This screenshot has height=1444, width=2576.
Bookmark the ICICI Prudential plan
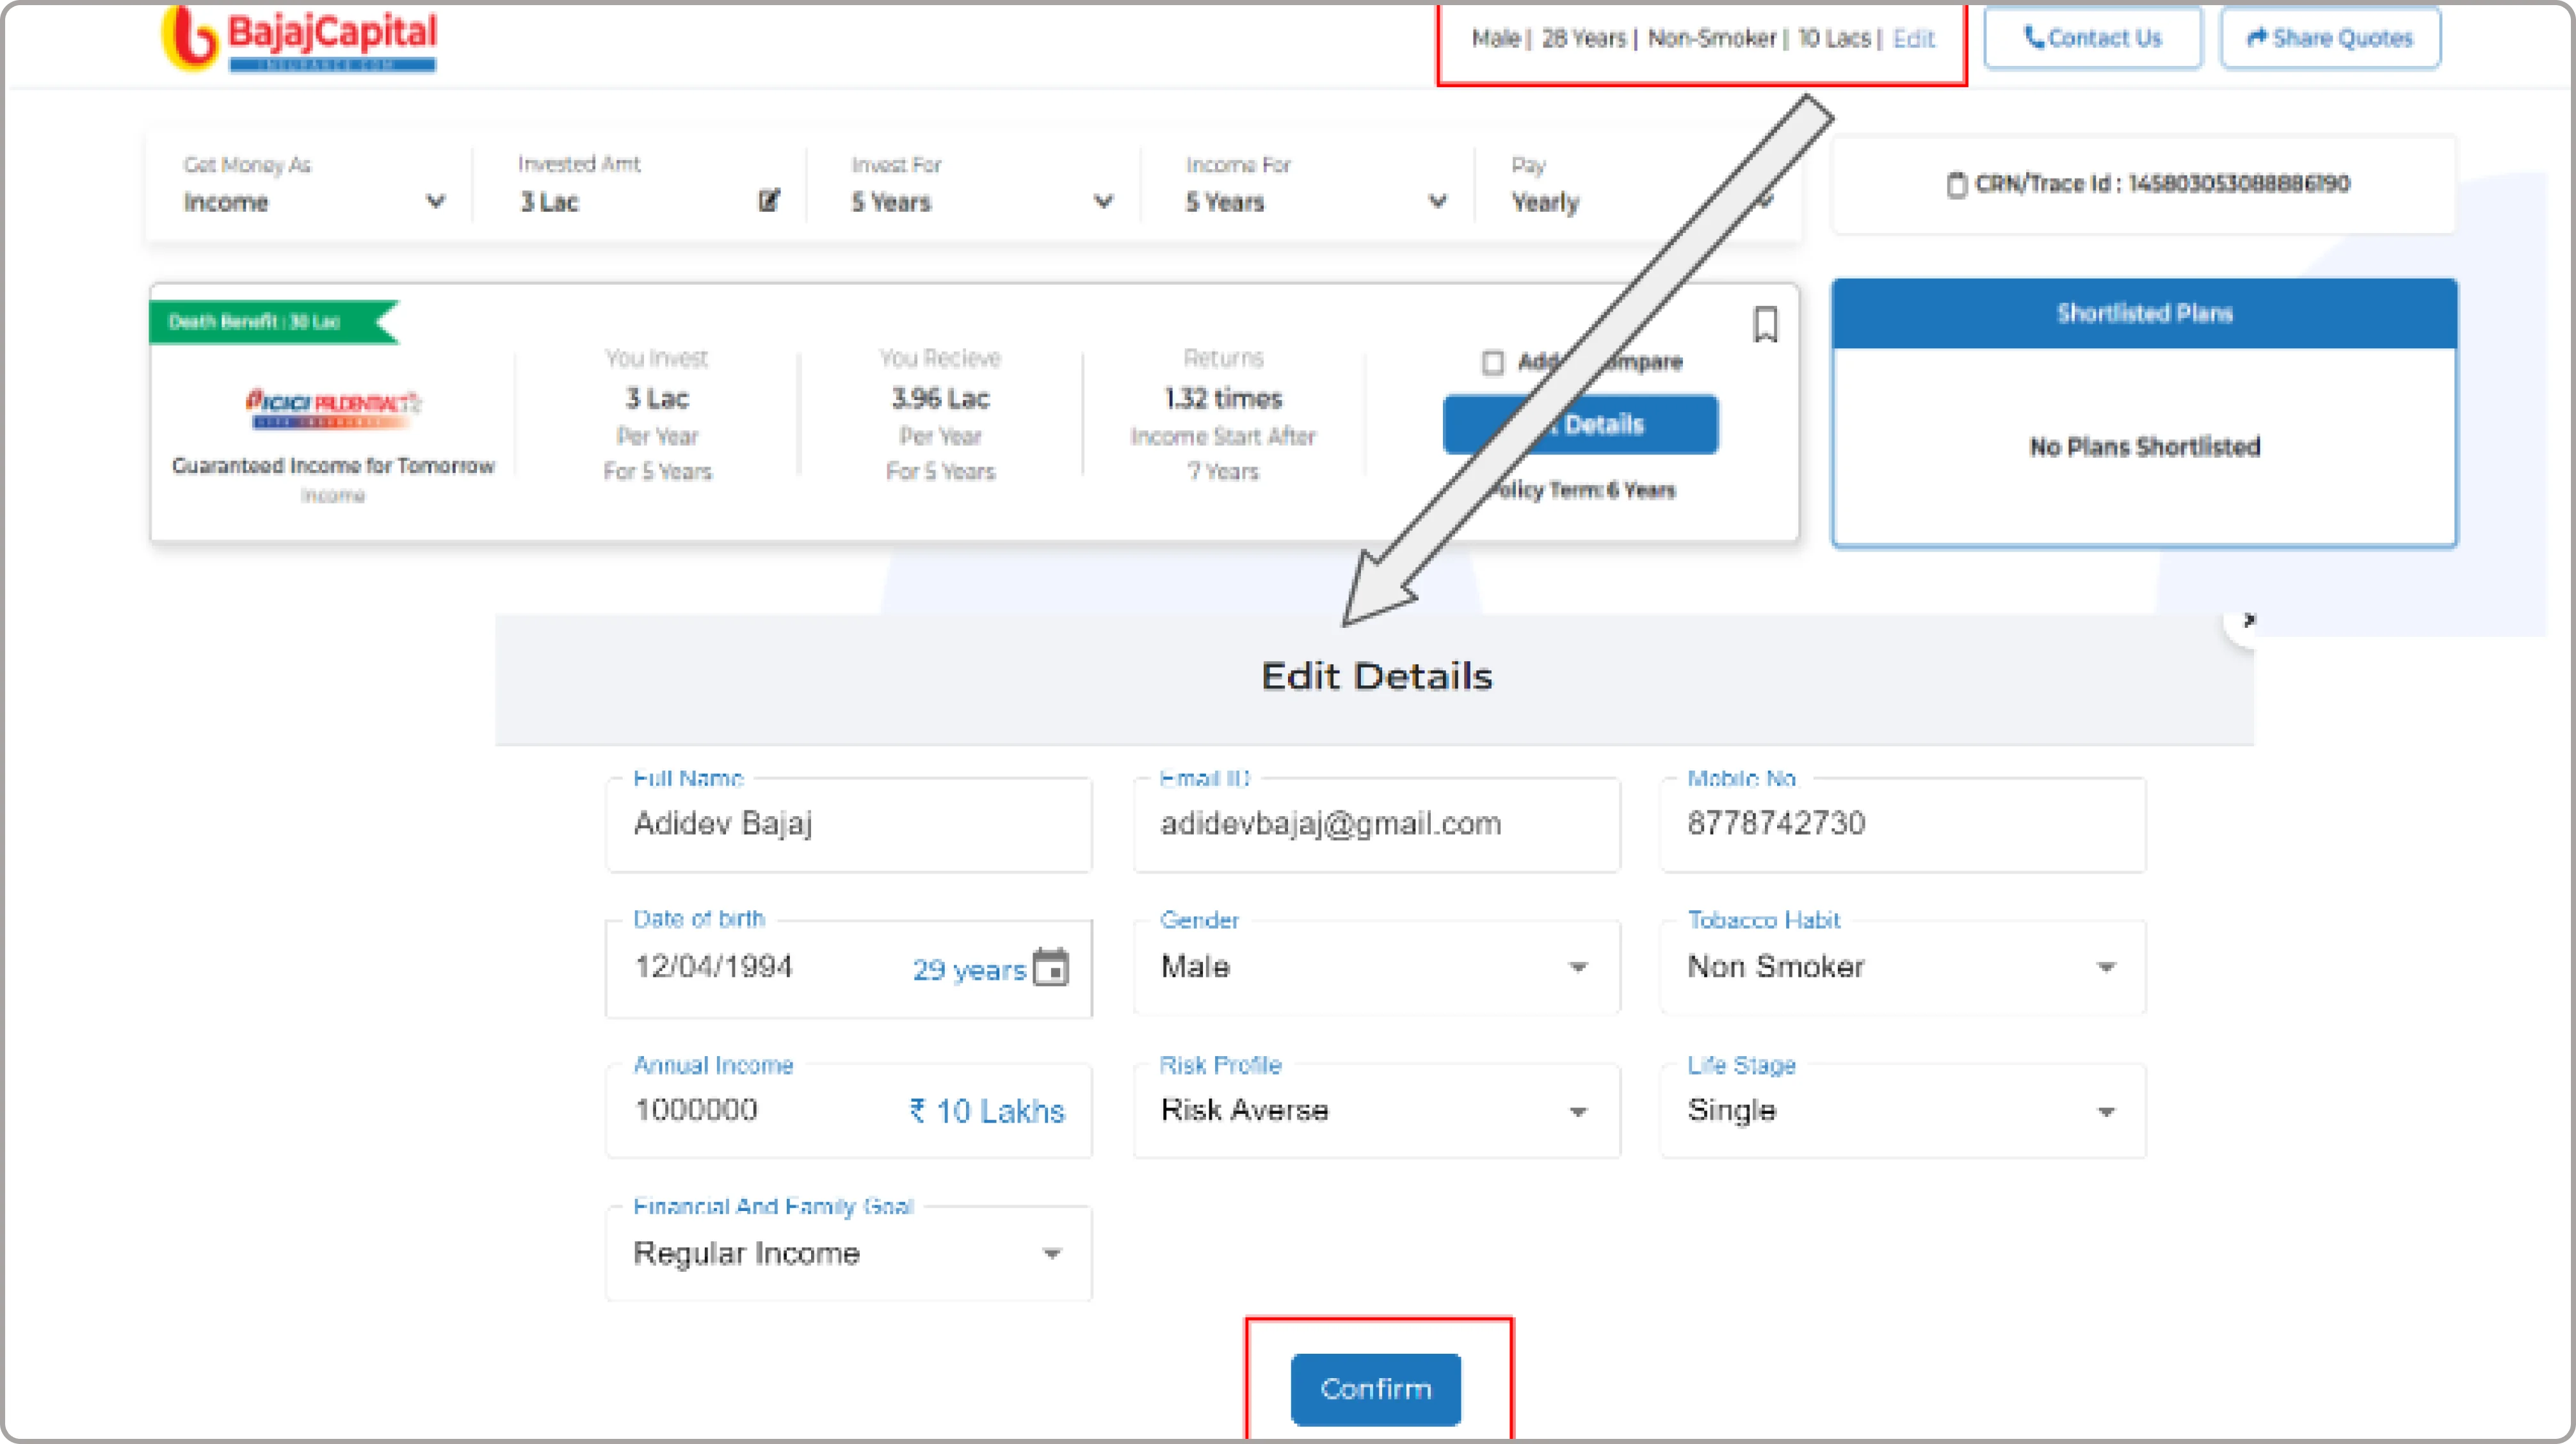point(1765,325)
